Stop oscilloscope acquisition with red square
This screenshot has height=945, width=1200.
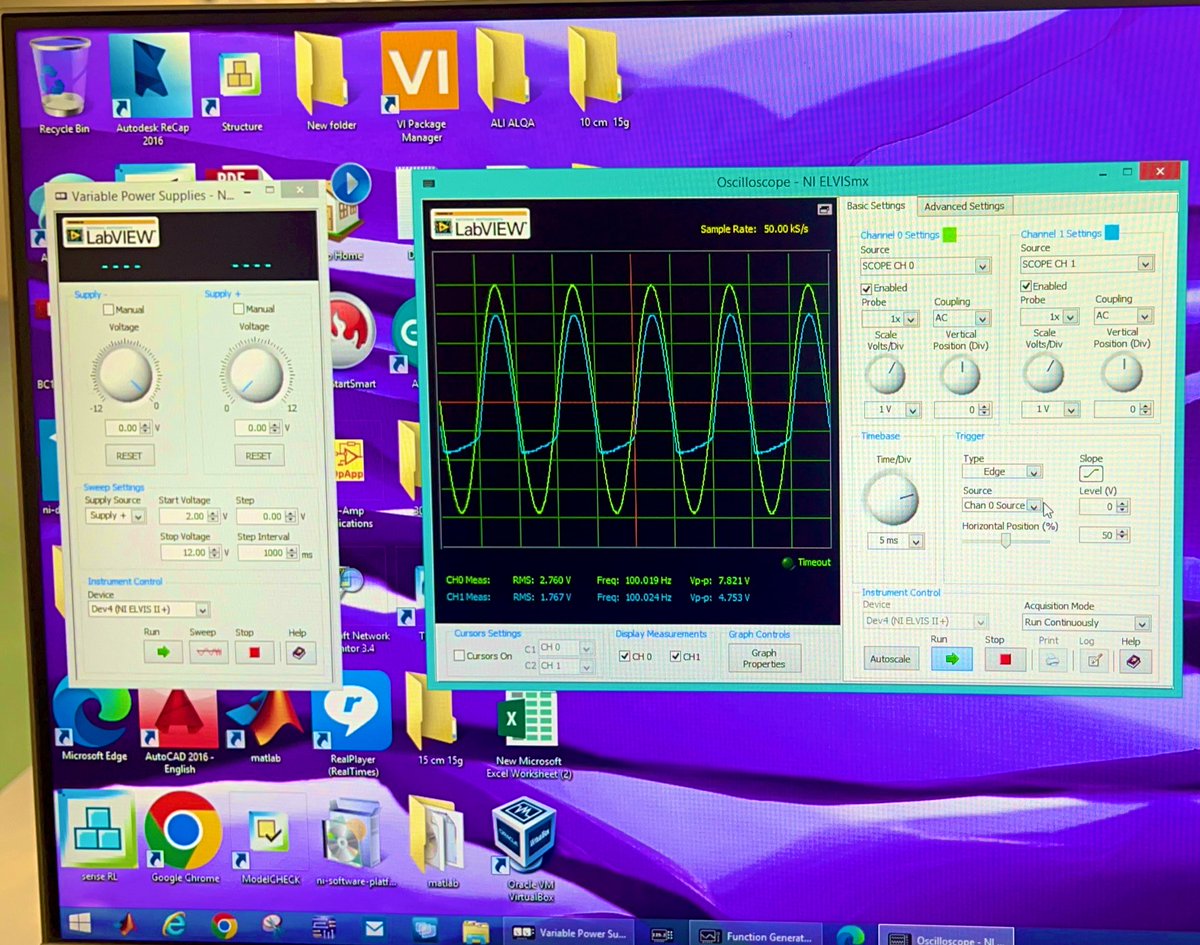pos(1005,659)
